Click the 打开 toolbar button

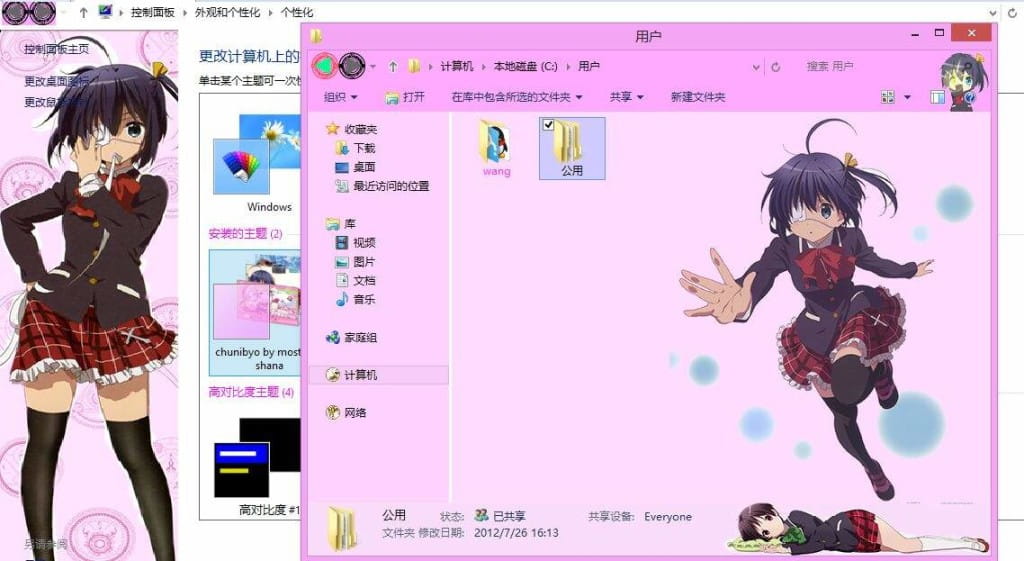tap(405, 97)
